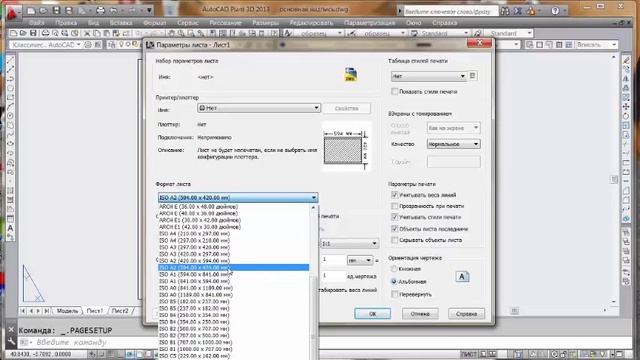Viewport: 640px width, 360px height.
Task: Toggle the Объекты листа последними checkbox
Action: pos(394,229)
